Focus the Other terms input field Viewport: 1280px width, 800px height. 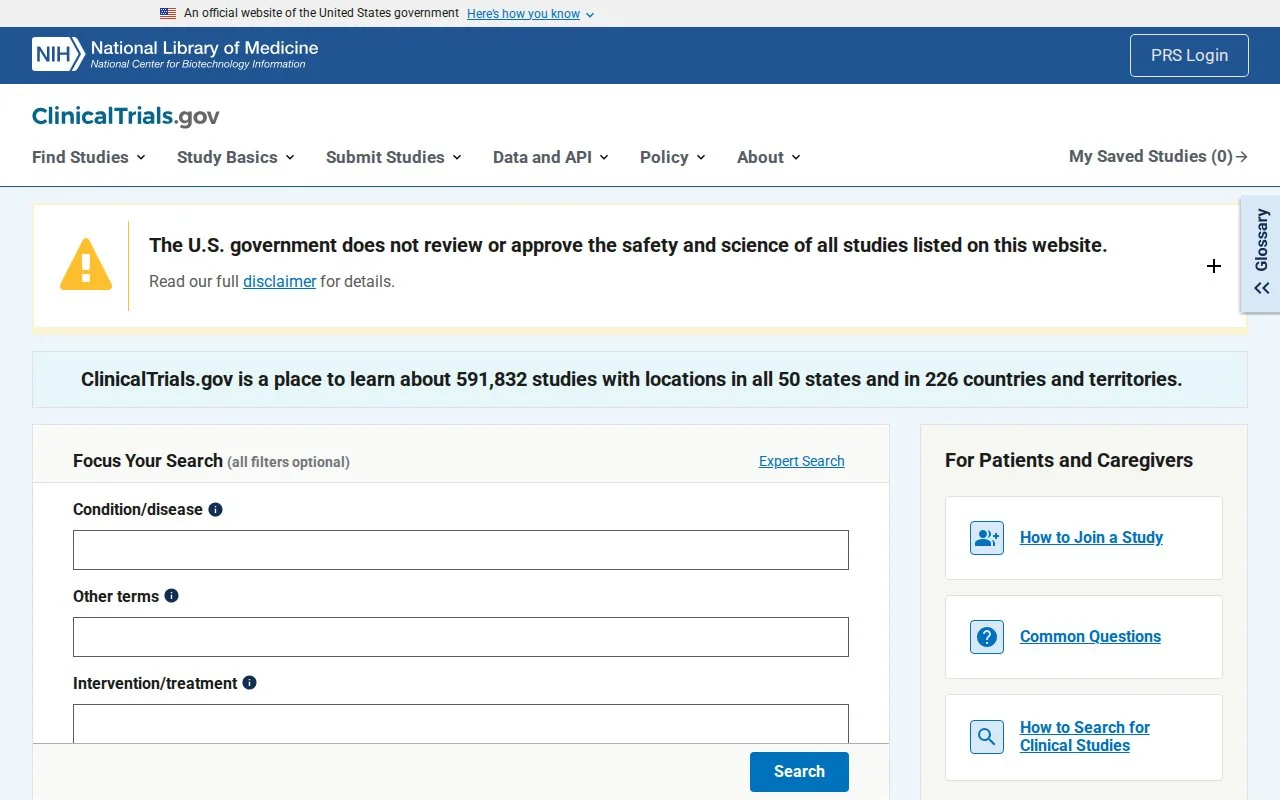click(x=461, y=637)
